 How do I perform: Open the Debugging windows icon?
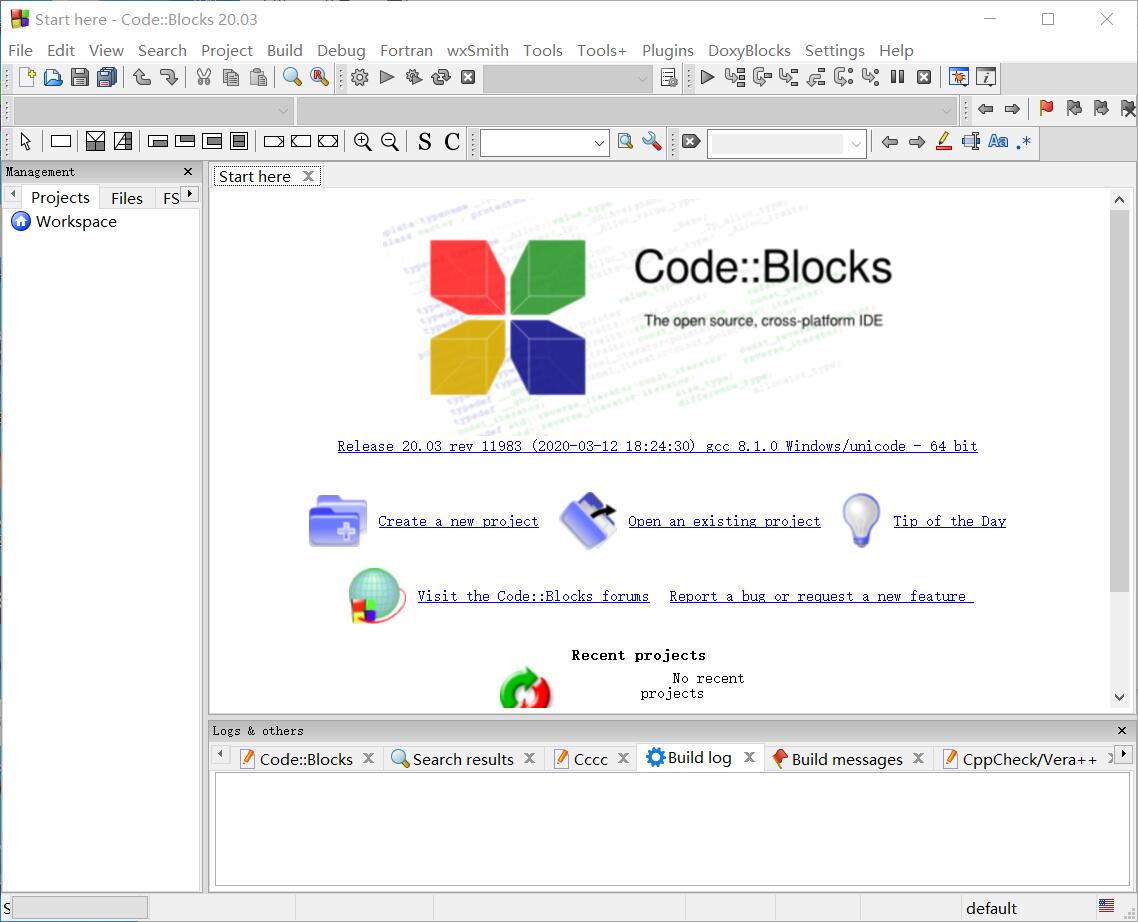coord(959,77)
